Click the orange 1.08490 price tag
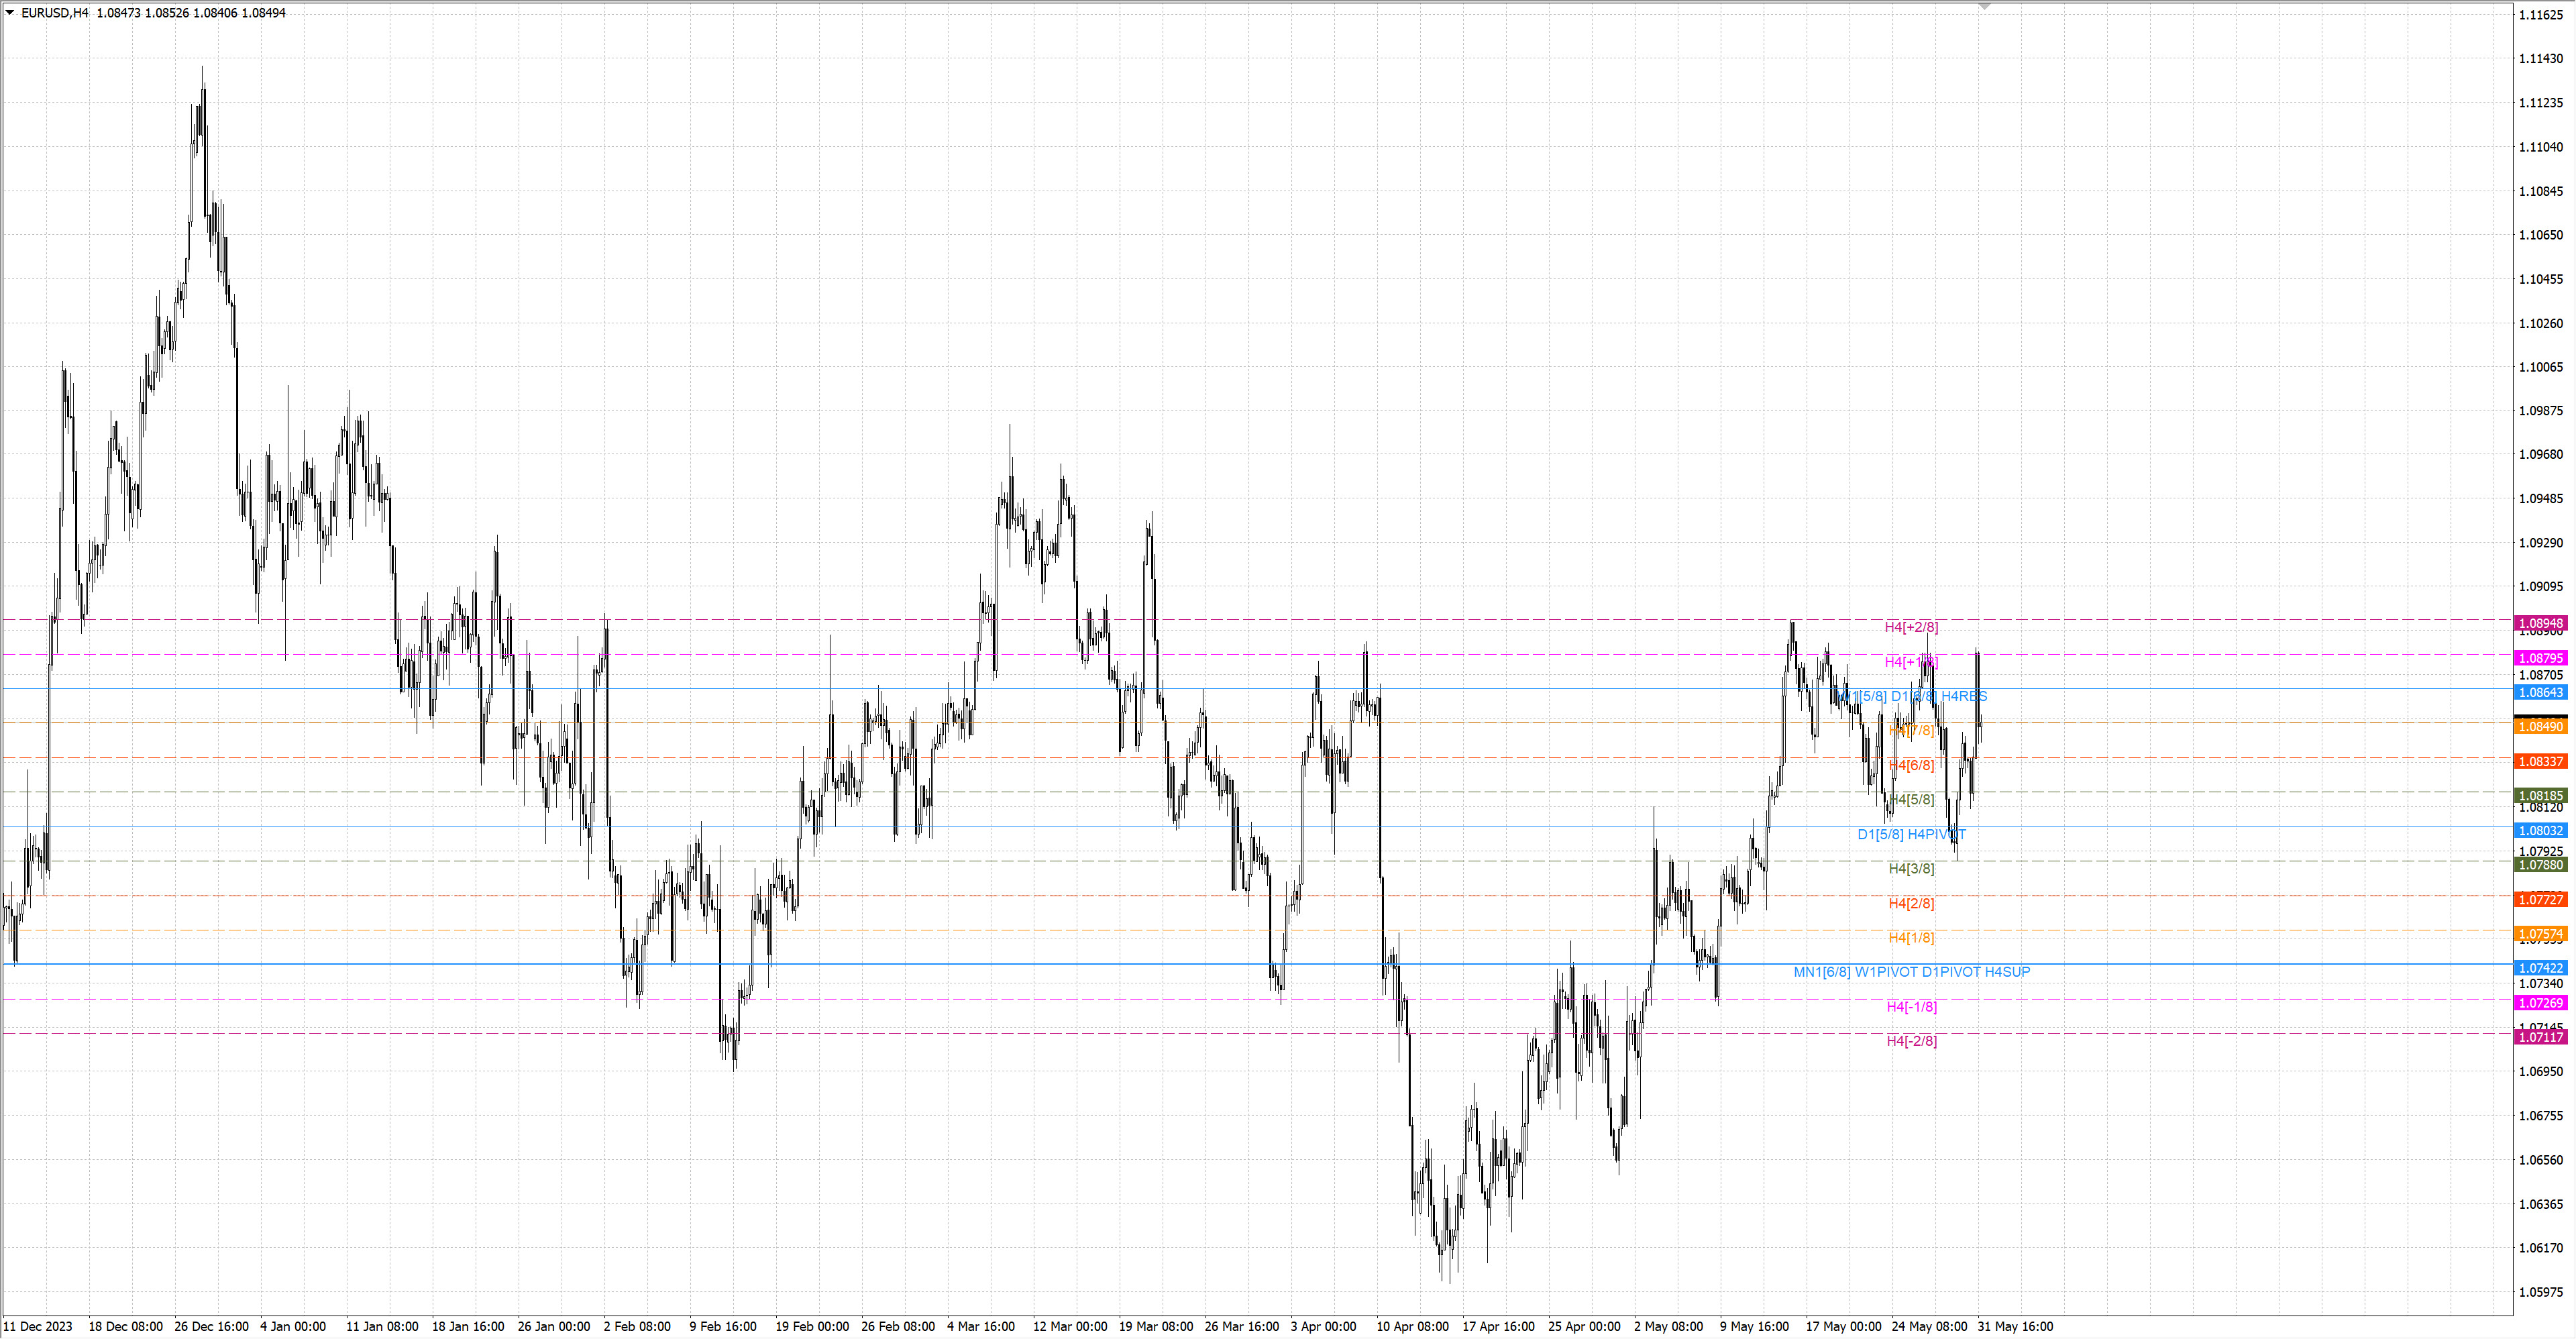The image size is (2576, 1339). click(2540, 727)
